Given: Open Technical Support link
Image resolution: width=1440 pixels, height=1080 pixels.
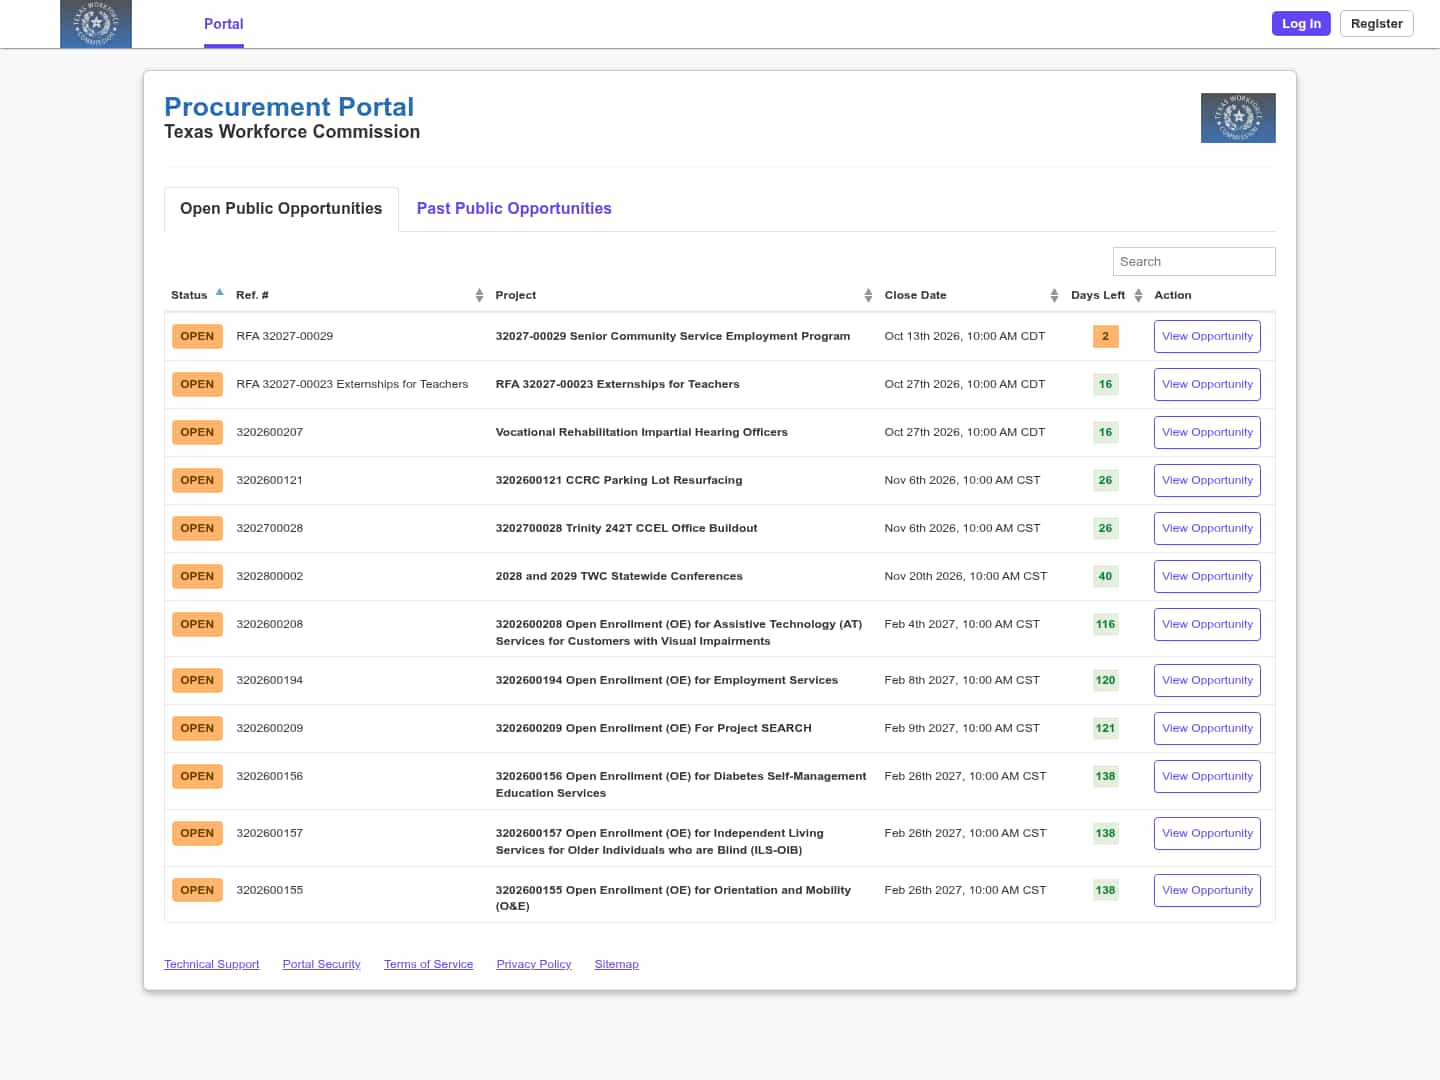Looking at the screenshot, I should point(212,964).
